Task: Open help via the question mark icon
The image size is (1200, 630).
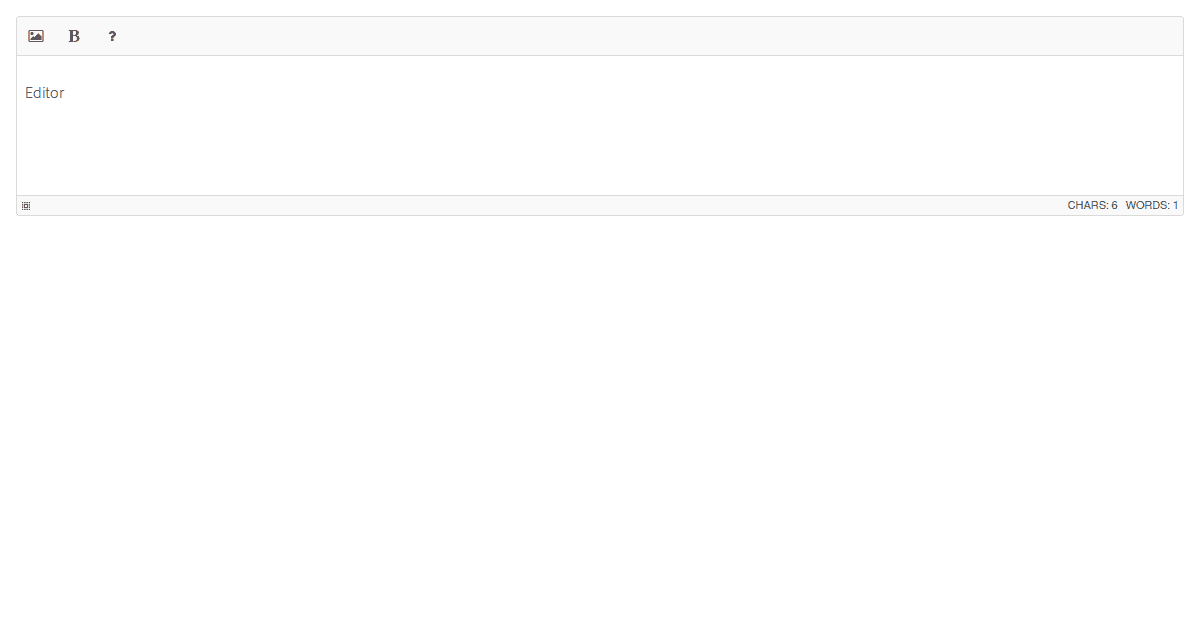Action: point(111,36)
